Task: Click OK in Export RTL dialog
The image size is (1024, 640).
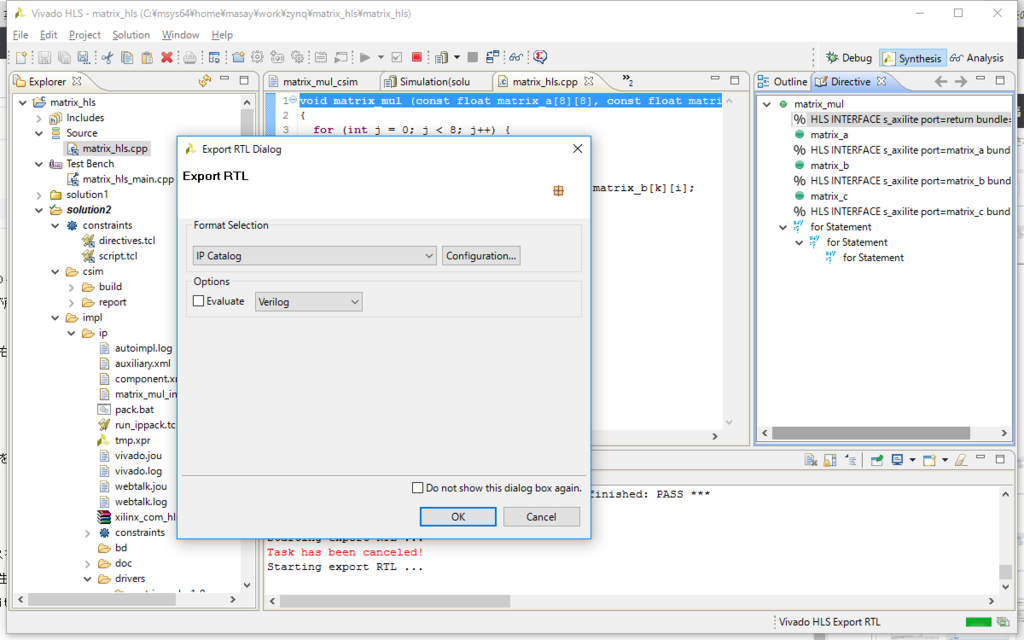Action: click(458, 517)
